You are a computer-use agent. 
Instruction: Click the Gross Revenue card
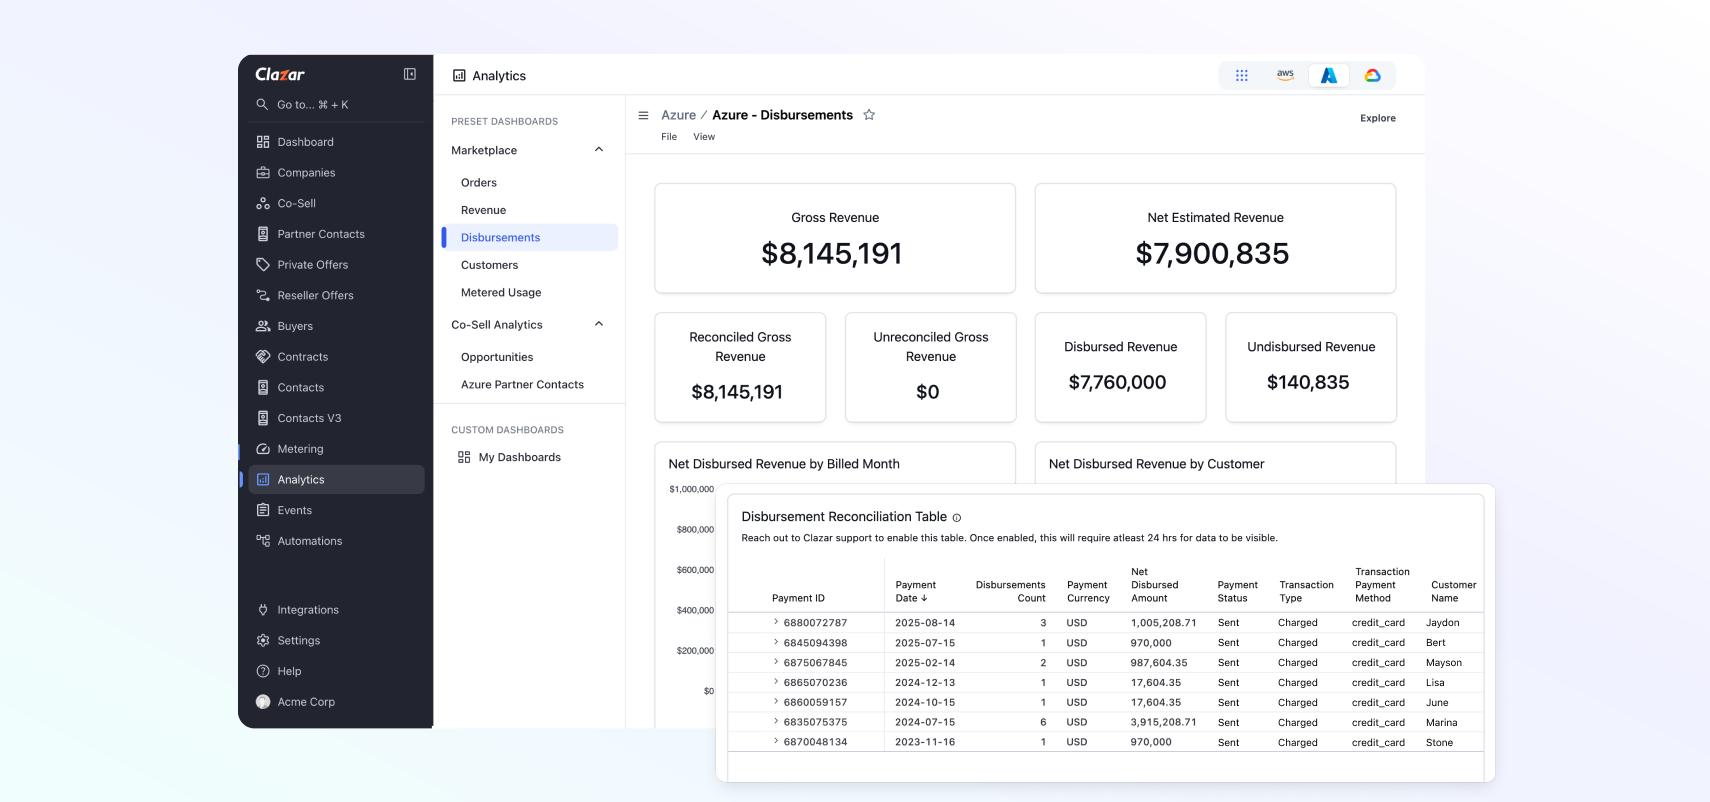(x=835, y=238)
